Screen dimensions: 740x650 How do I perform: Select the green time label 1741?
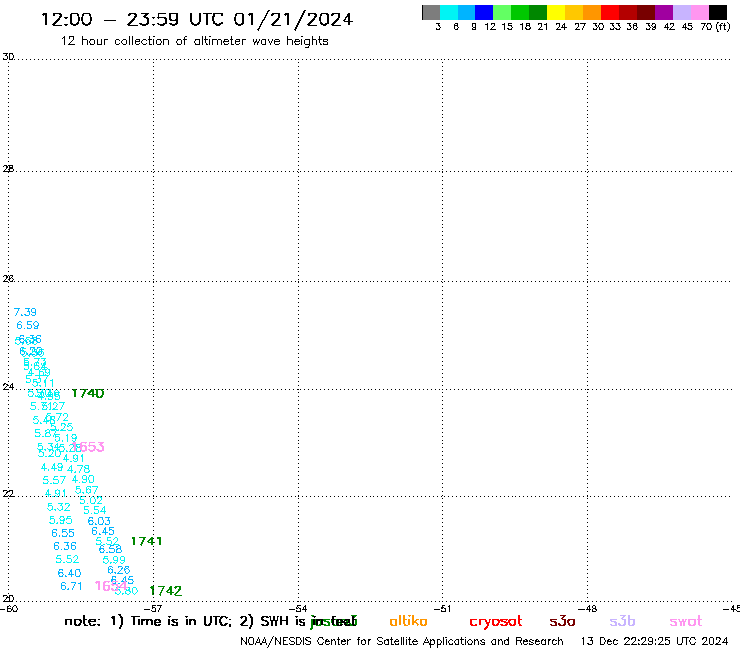[x=146, y=541]
